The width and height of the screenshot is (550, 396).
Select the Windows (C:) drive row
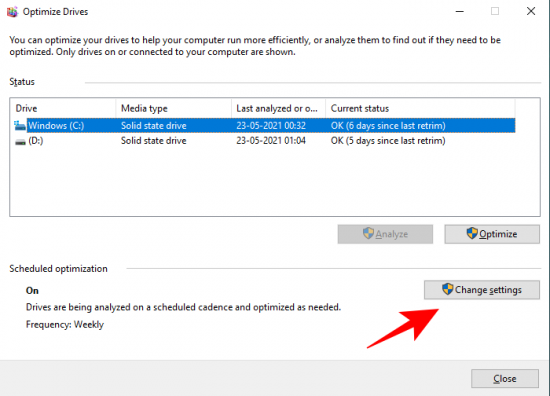[x=265, y=126]
